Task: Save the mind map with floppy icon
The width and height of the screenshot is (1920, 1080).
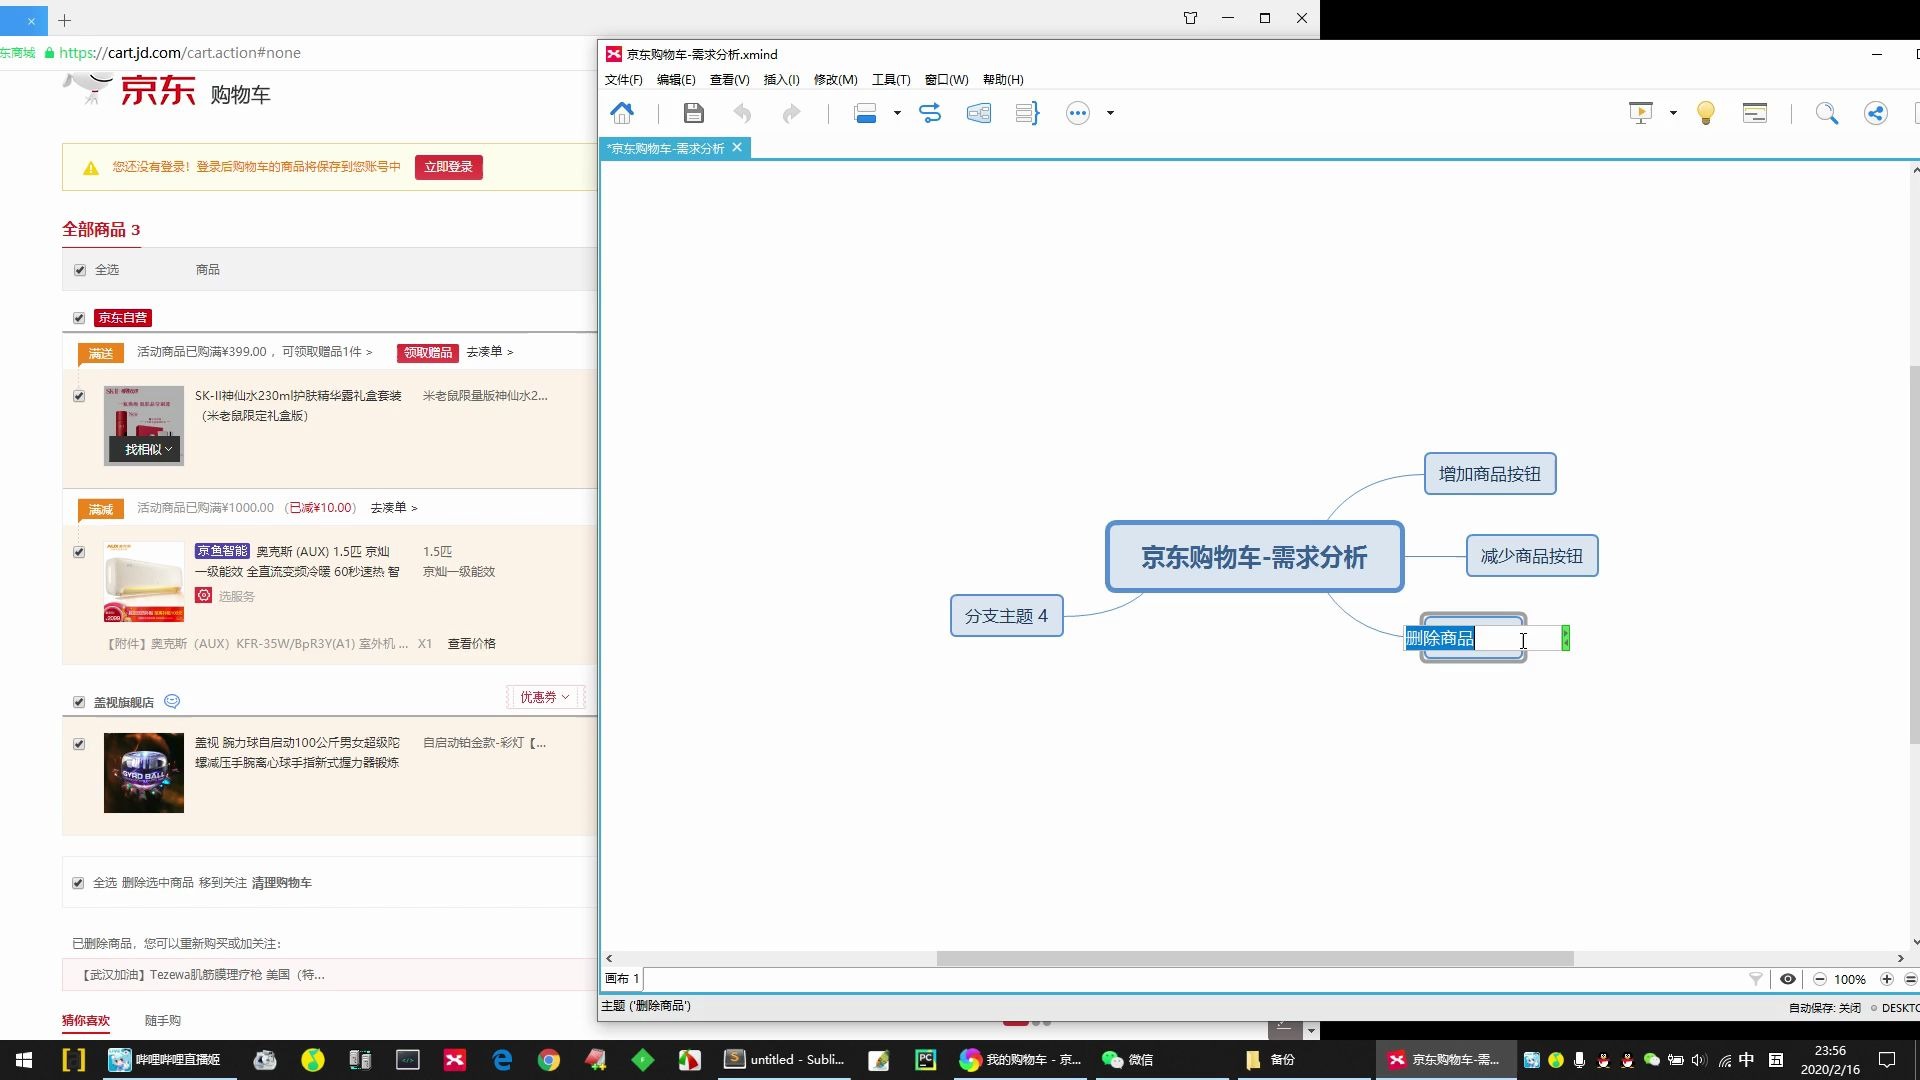Action: tap(693, 113)
